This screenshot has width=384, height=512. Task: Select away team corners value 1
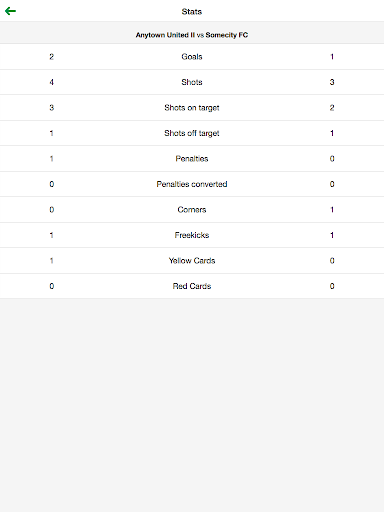pyautogui.click(x=332, y=210)
